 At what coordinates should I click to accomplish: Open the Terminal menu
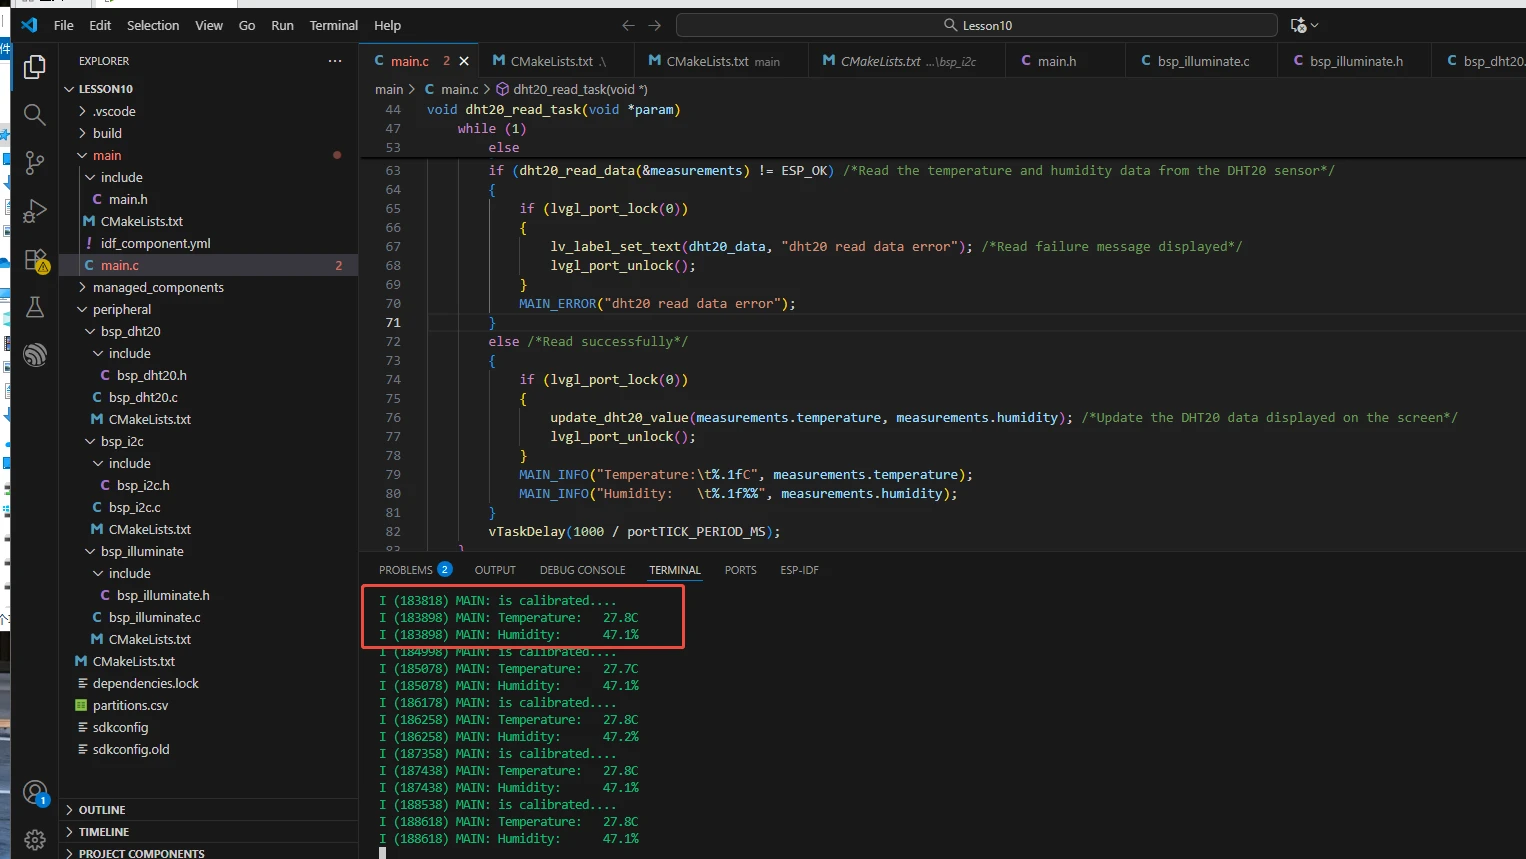click(x=333, y=25)
